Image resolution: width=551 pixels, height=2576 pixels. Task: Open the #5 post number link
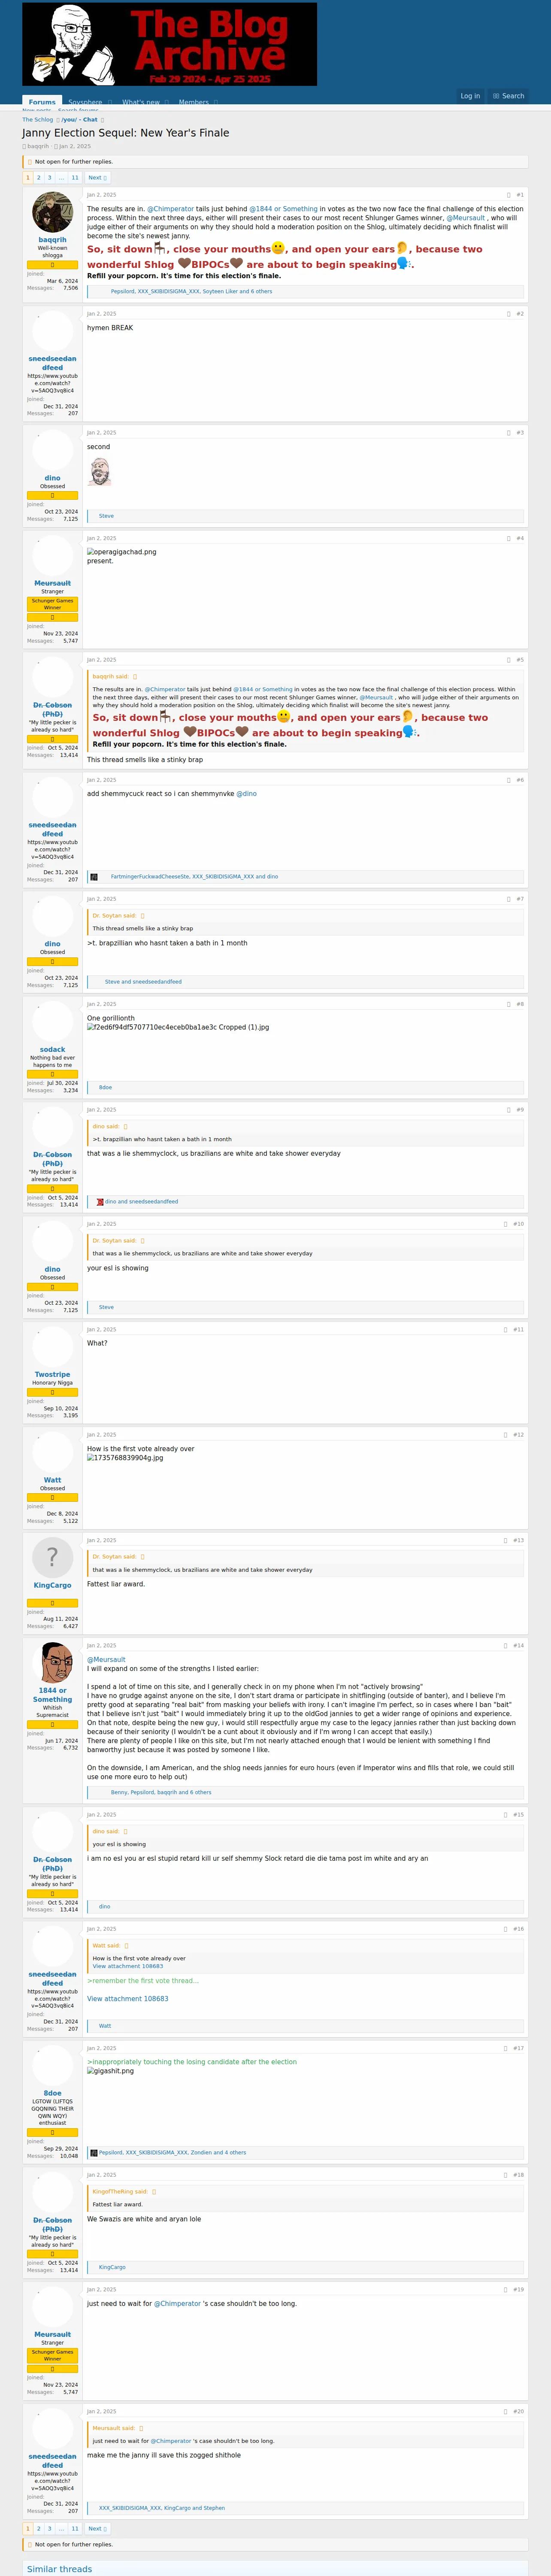pyautogui.click(x=520, y=660)
